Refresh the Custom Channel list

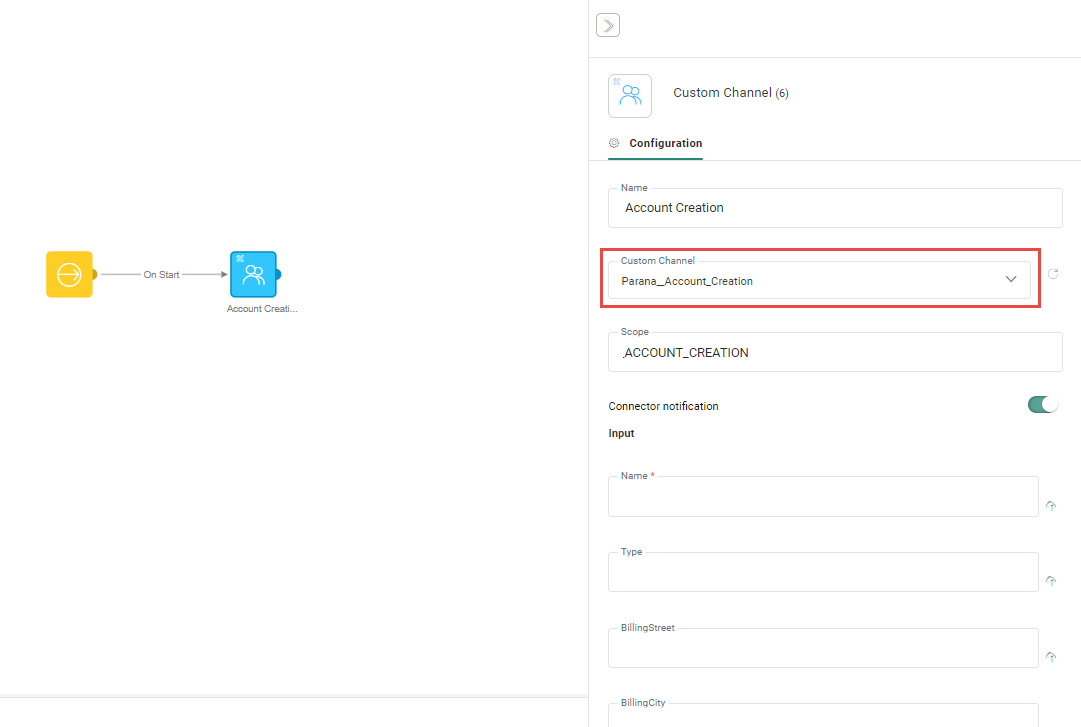point(1053,274)
